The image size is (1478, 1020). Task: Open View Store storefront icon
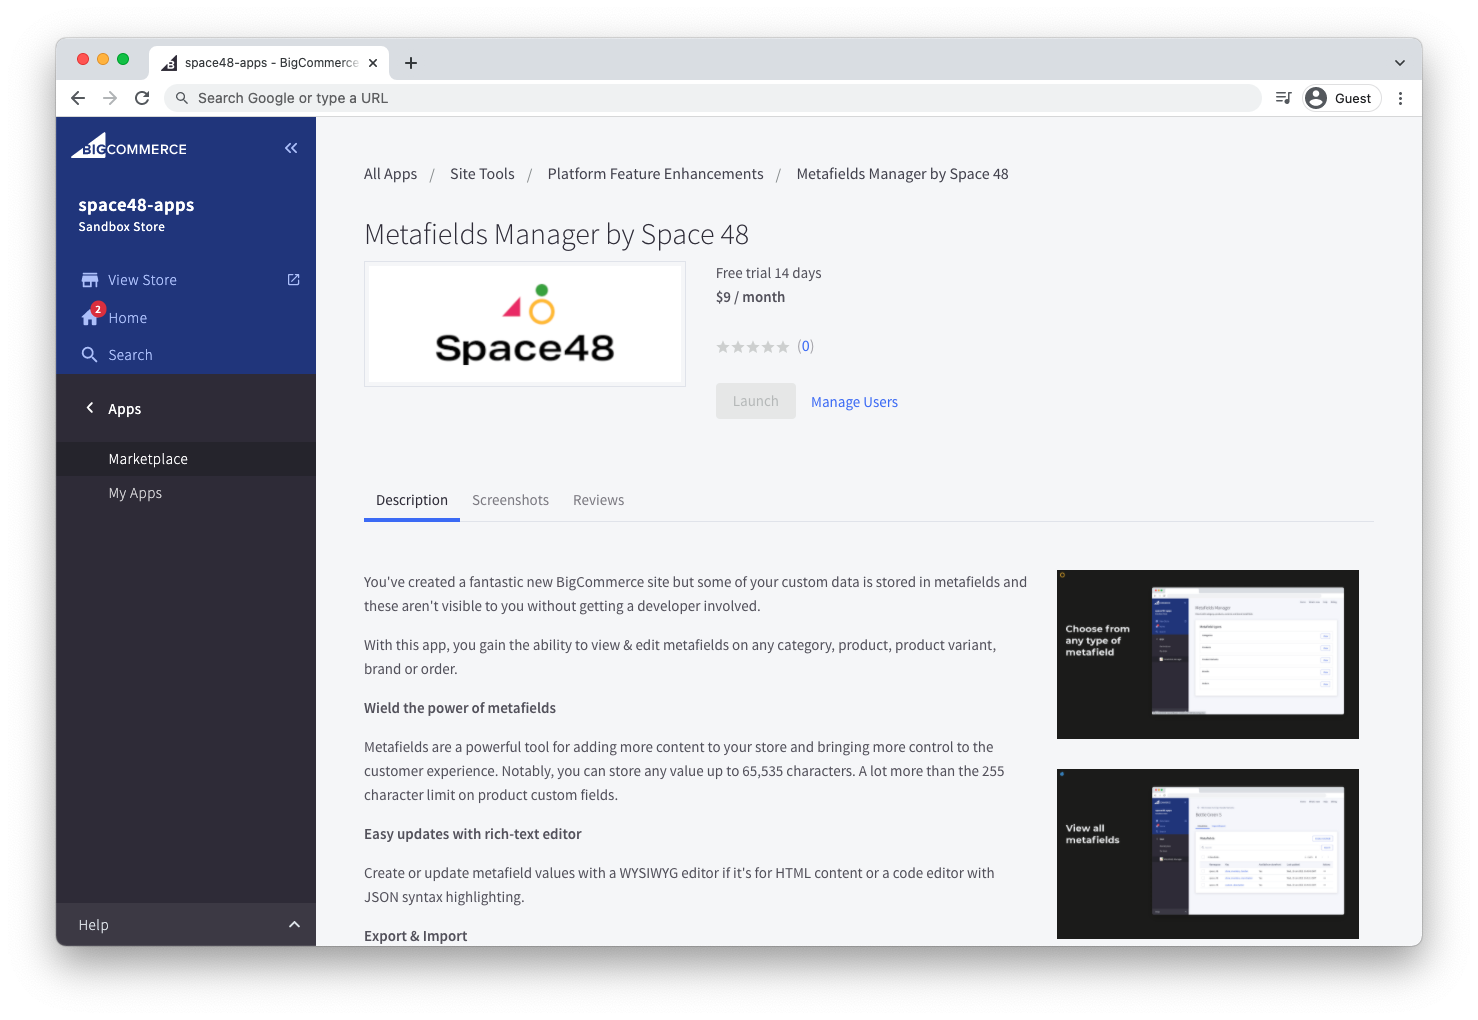[x=90, y=280]
